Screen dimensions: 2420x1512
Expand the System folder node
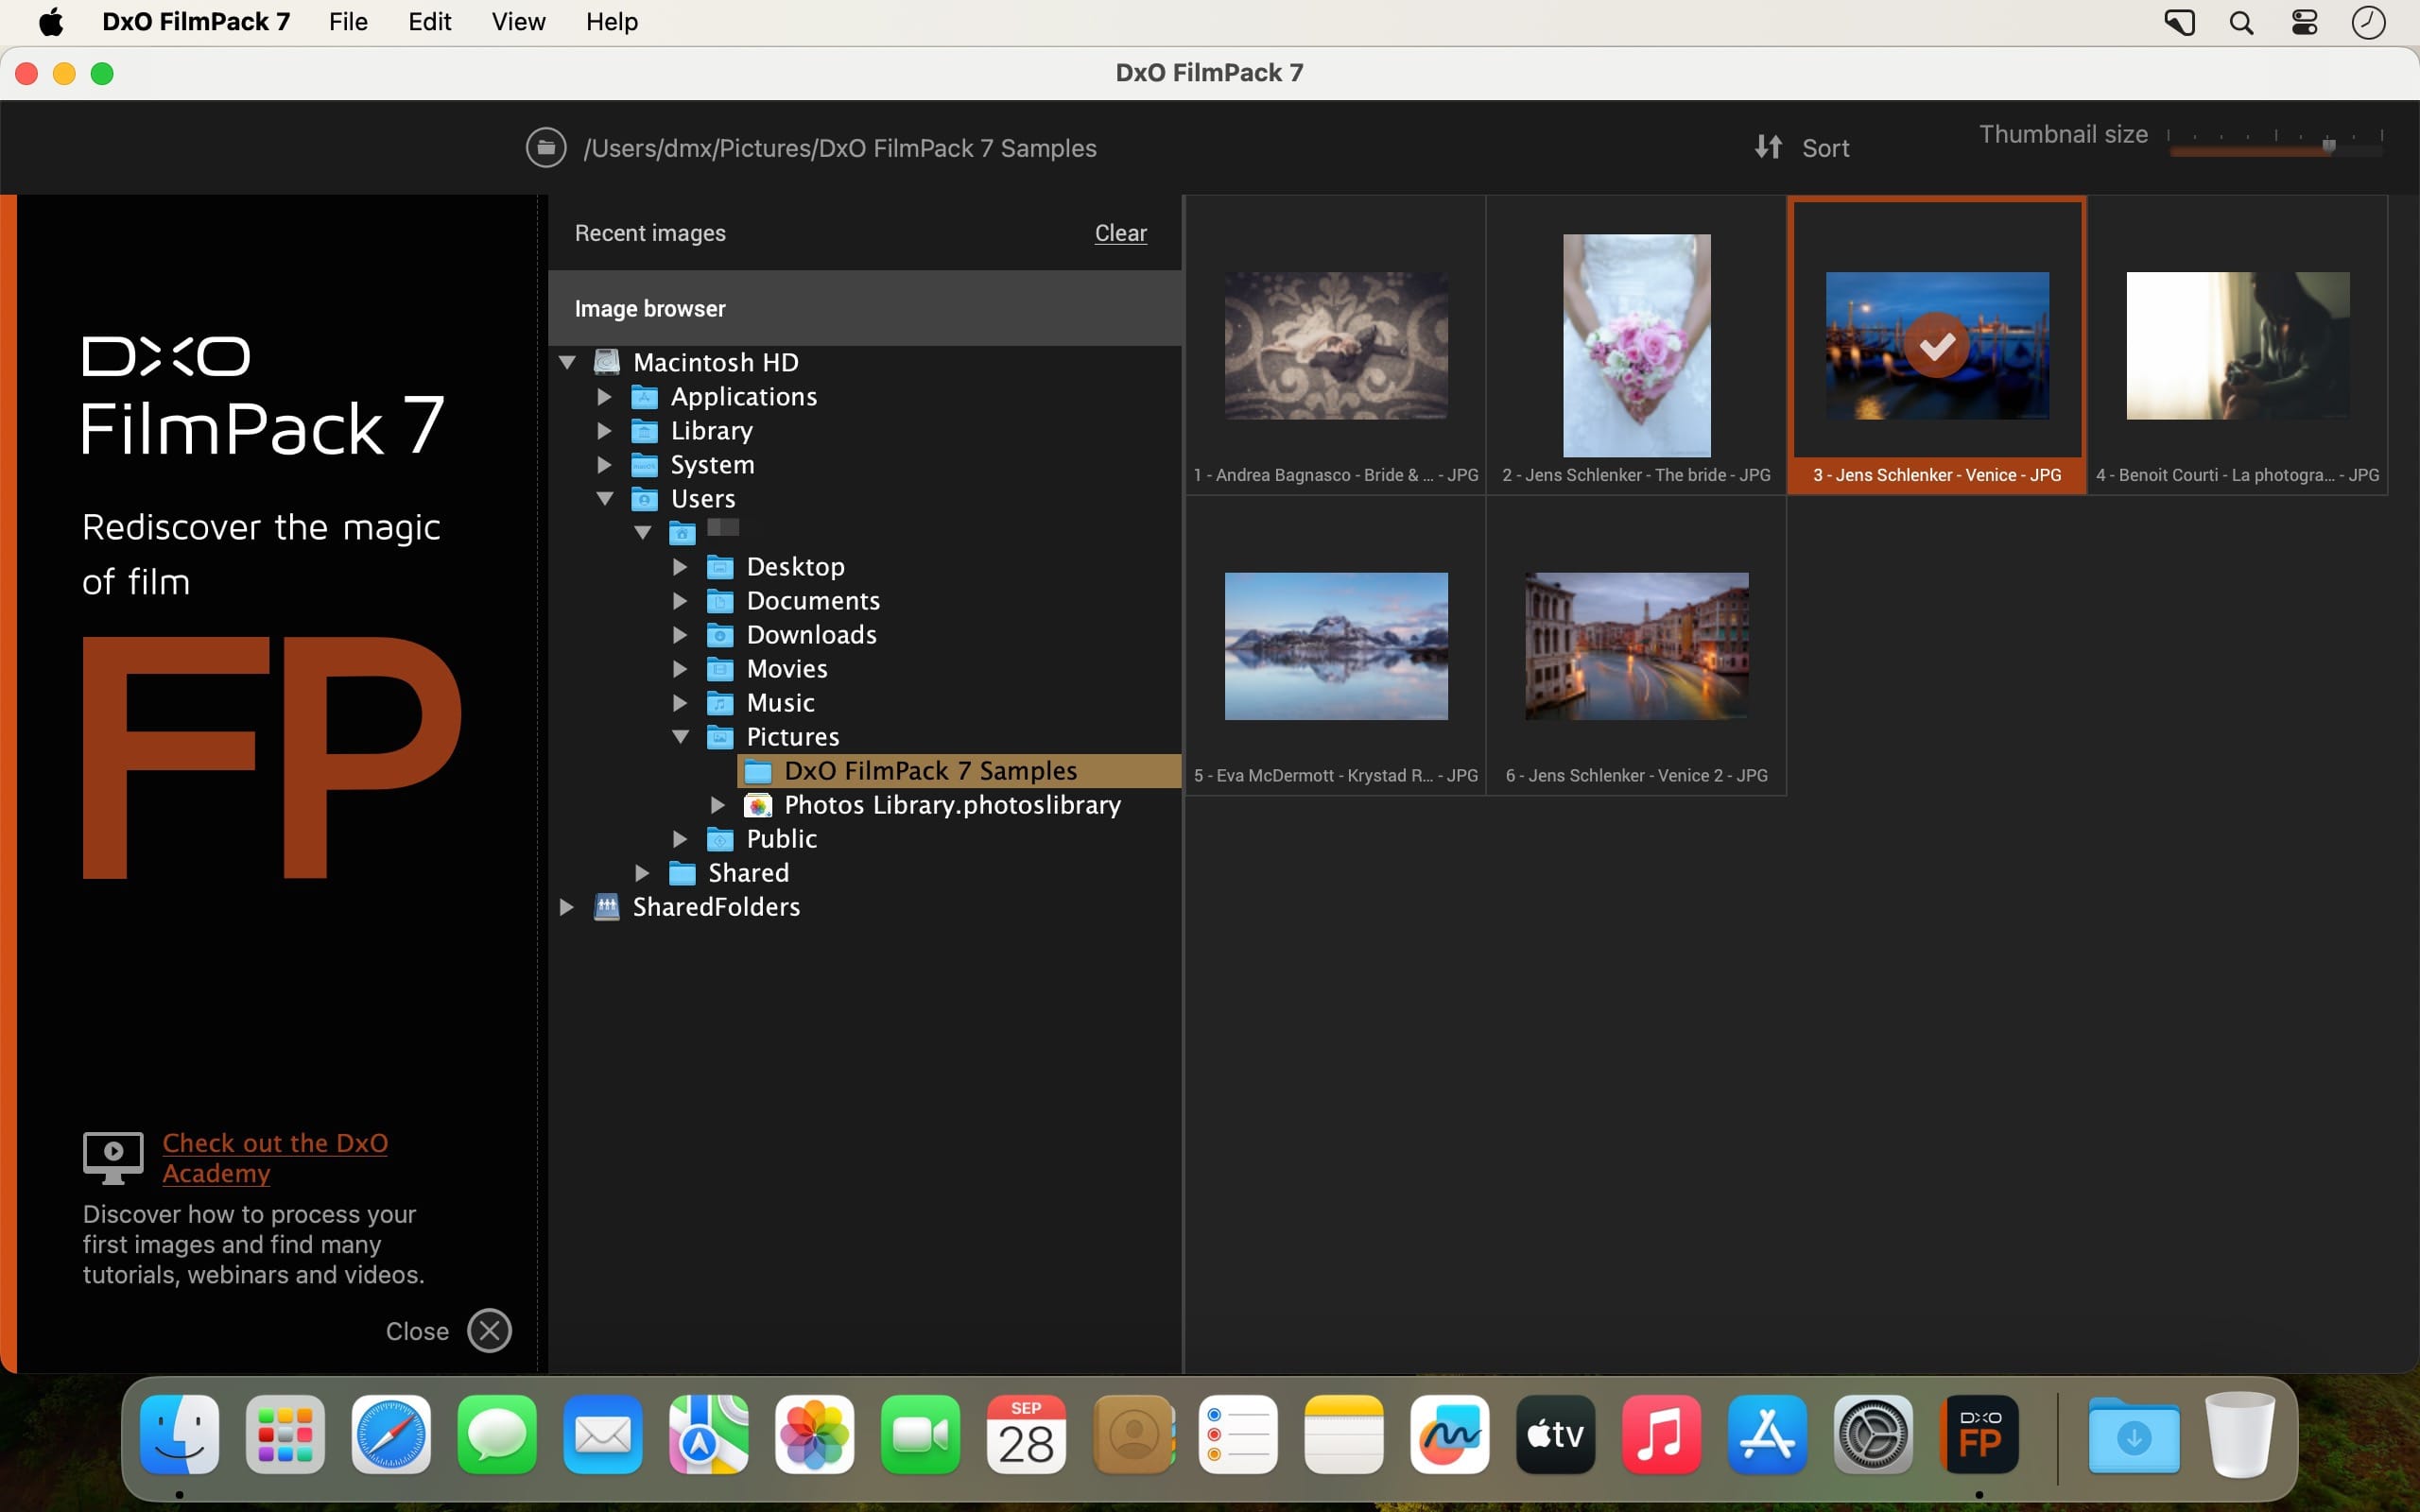604,465
